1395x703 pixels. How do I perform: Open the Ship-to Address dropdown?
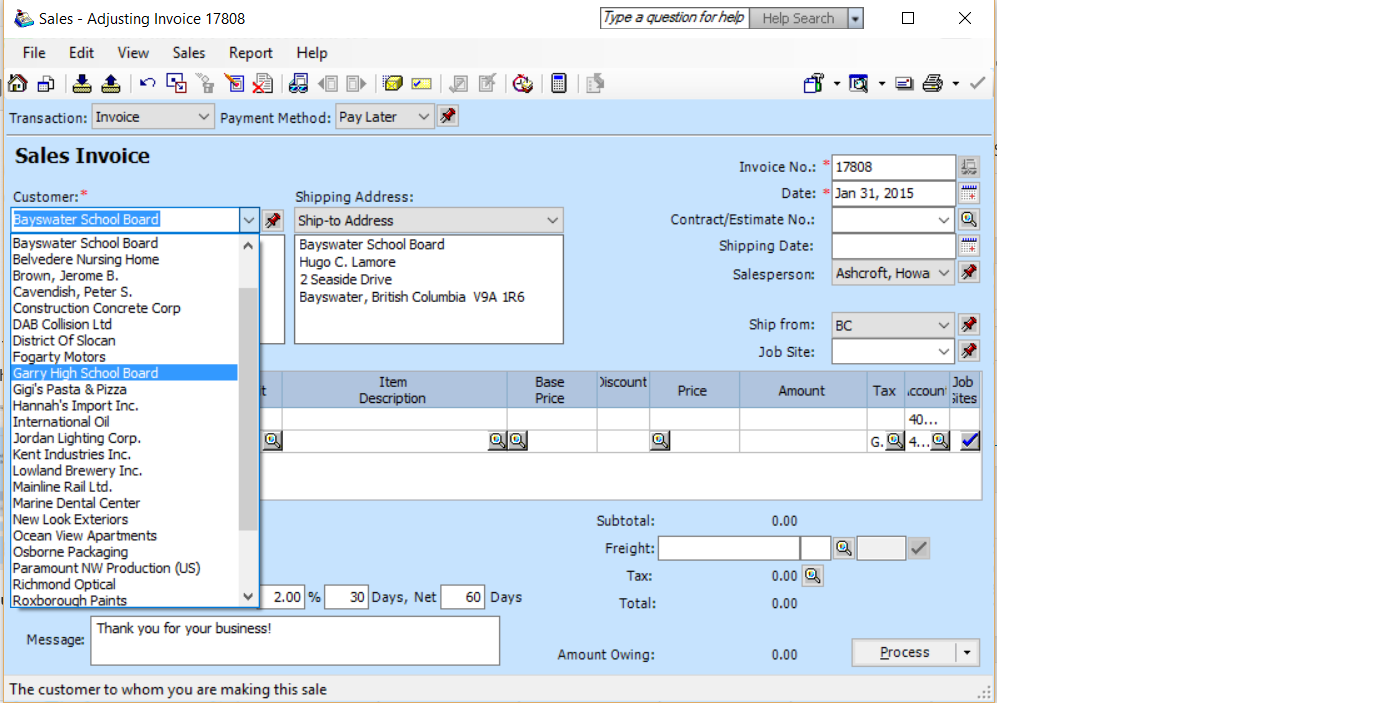(429, 220)
